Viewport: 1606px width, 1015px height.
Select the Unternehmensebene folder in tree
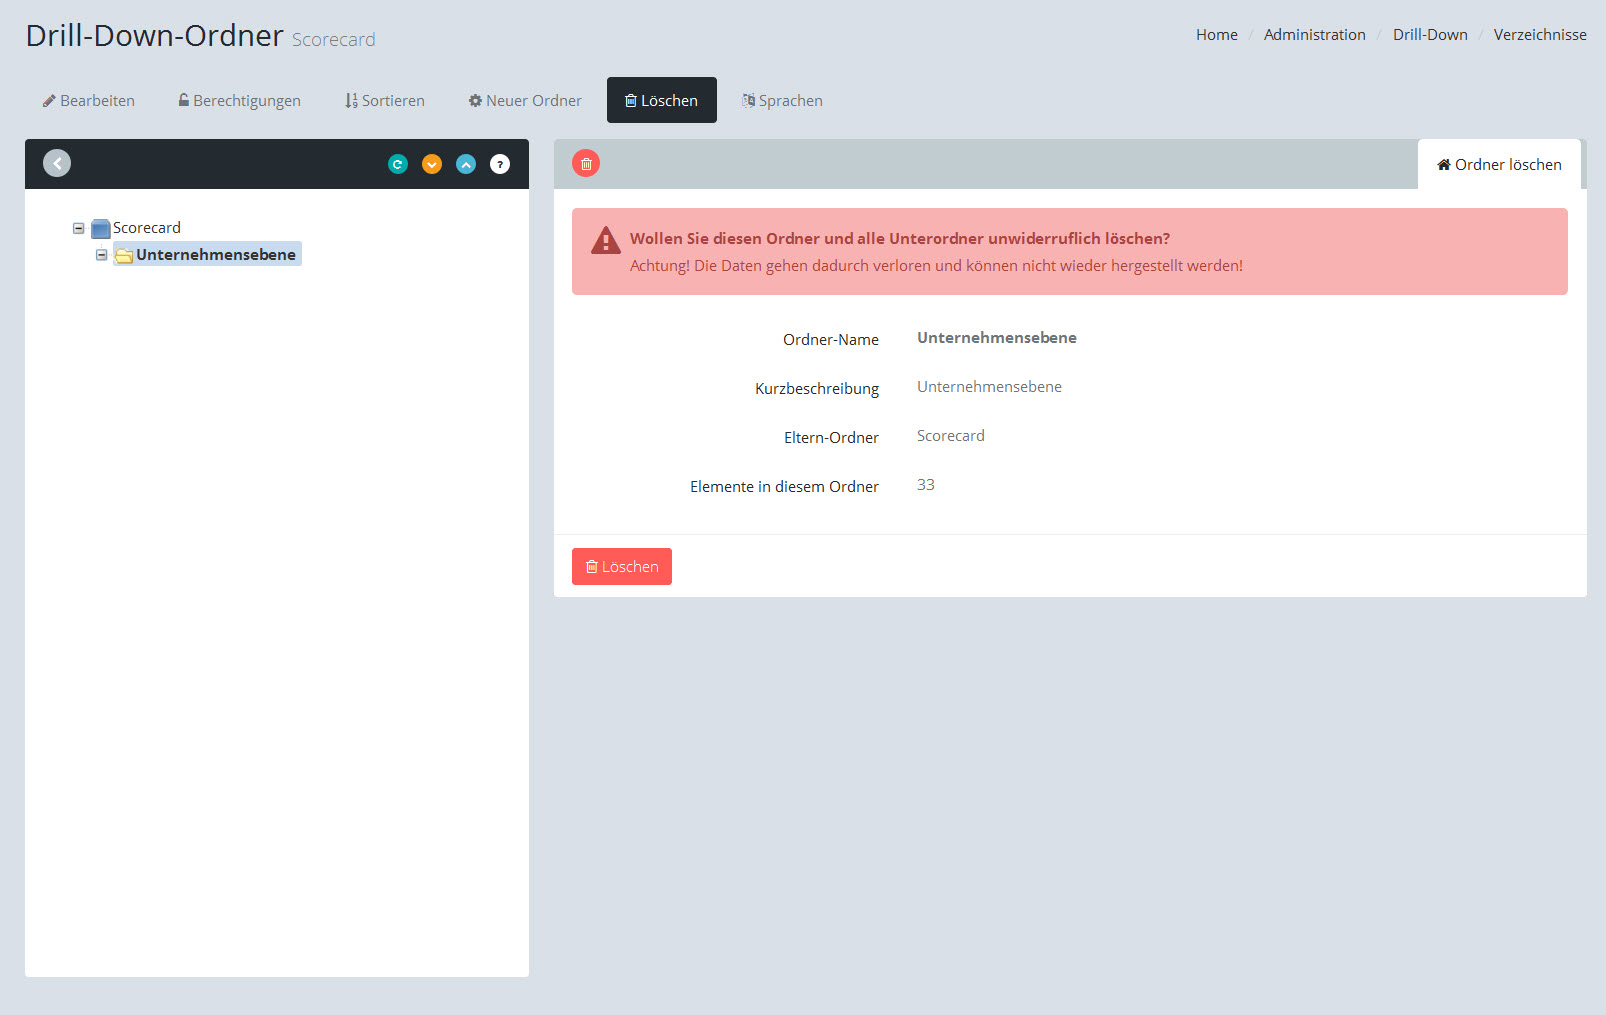click(215, 255)
